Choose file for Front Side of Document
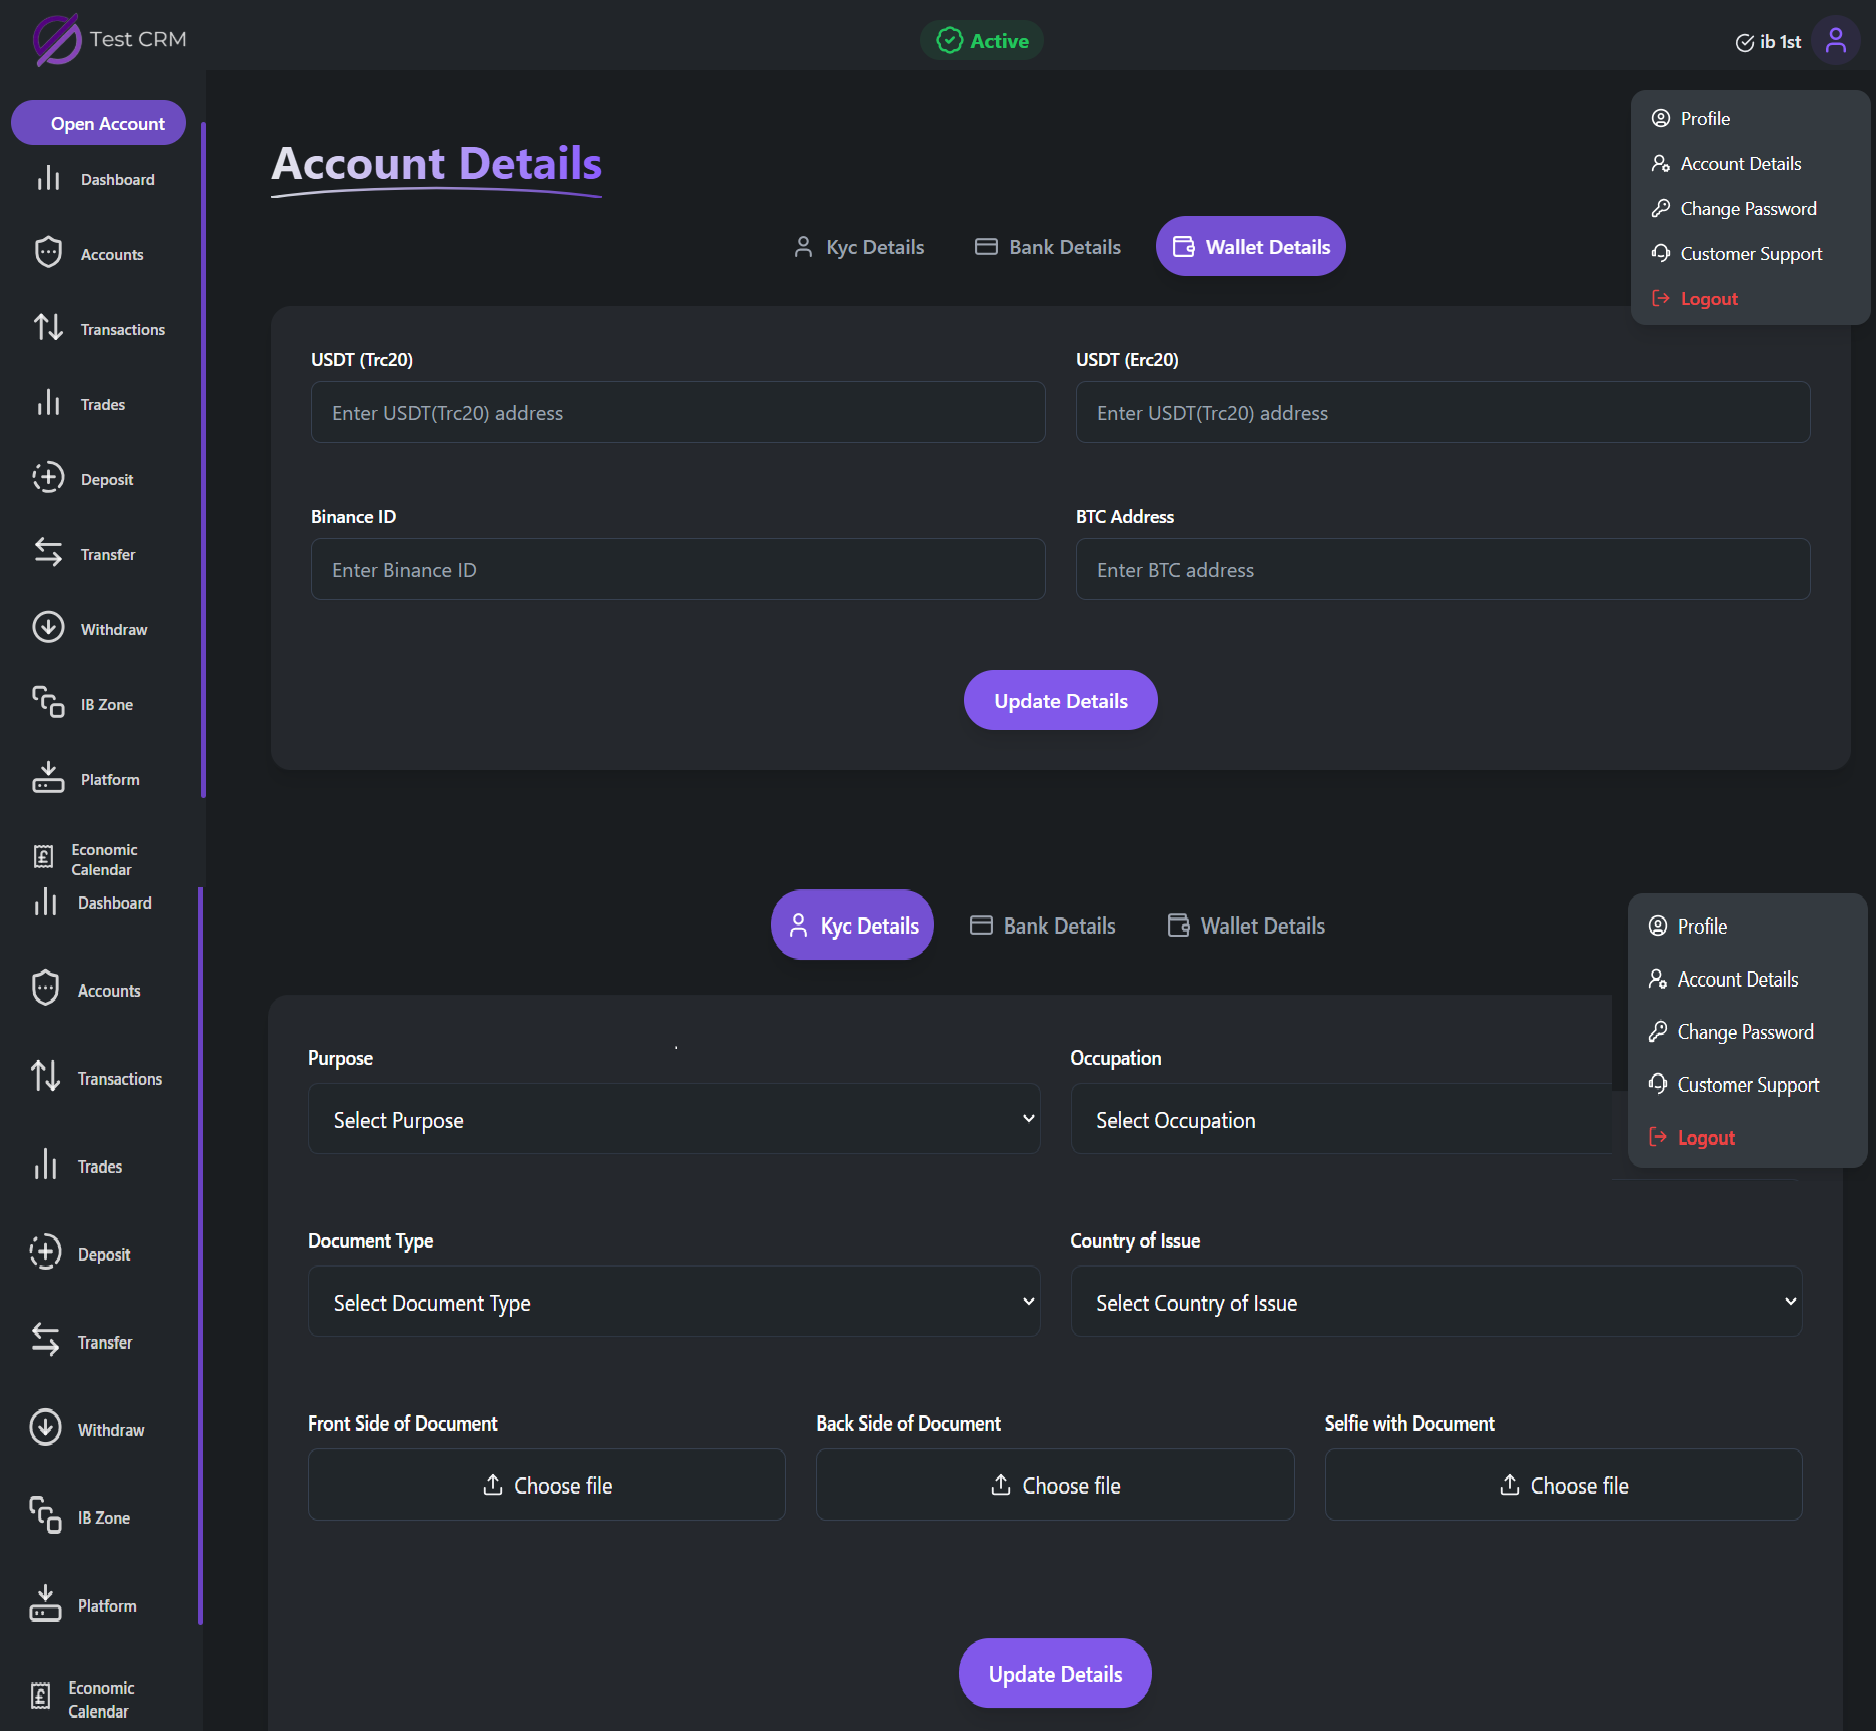 [547, 1486]
